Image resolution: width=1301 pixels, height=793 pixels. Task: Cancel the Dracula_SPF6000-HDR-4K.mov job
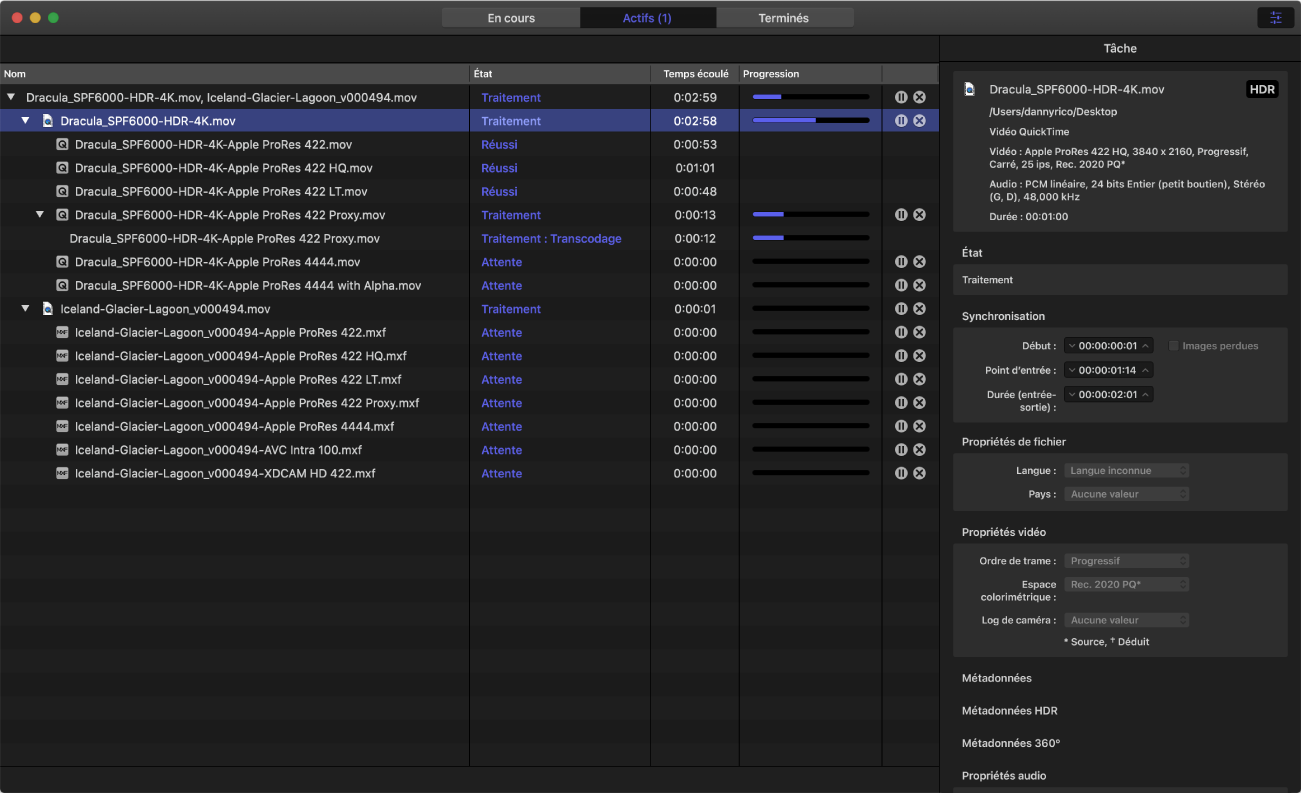coord(919,120)
